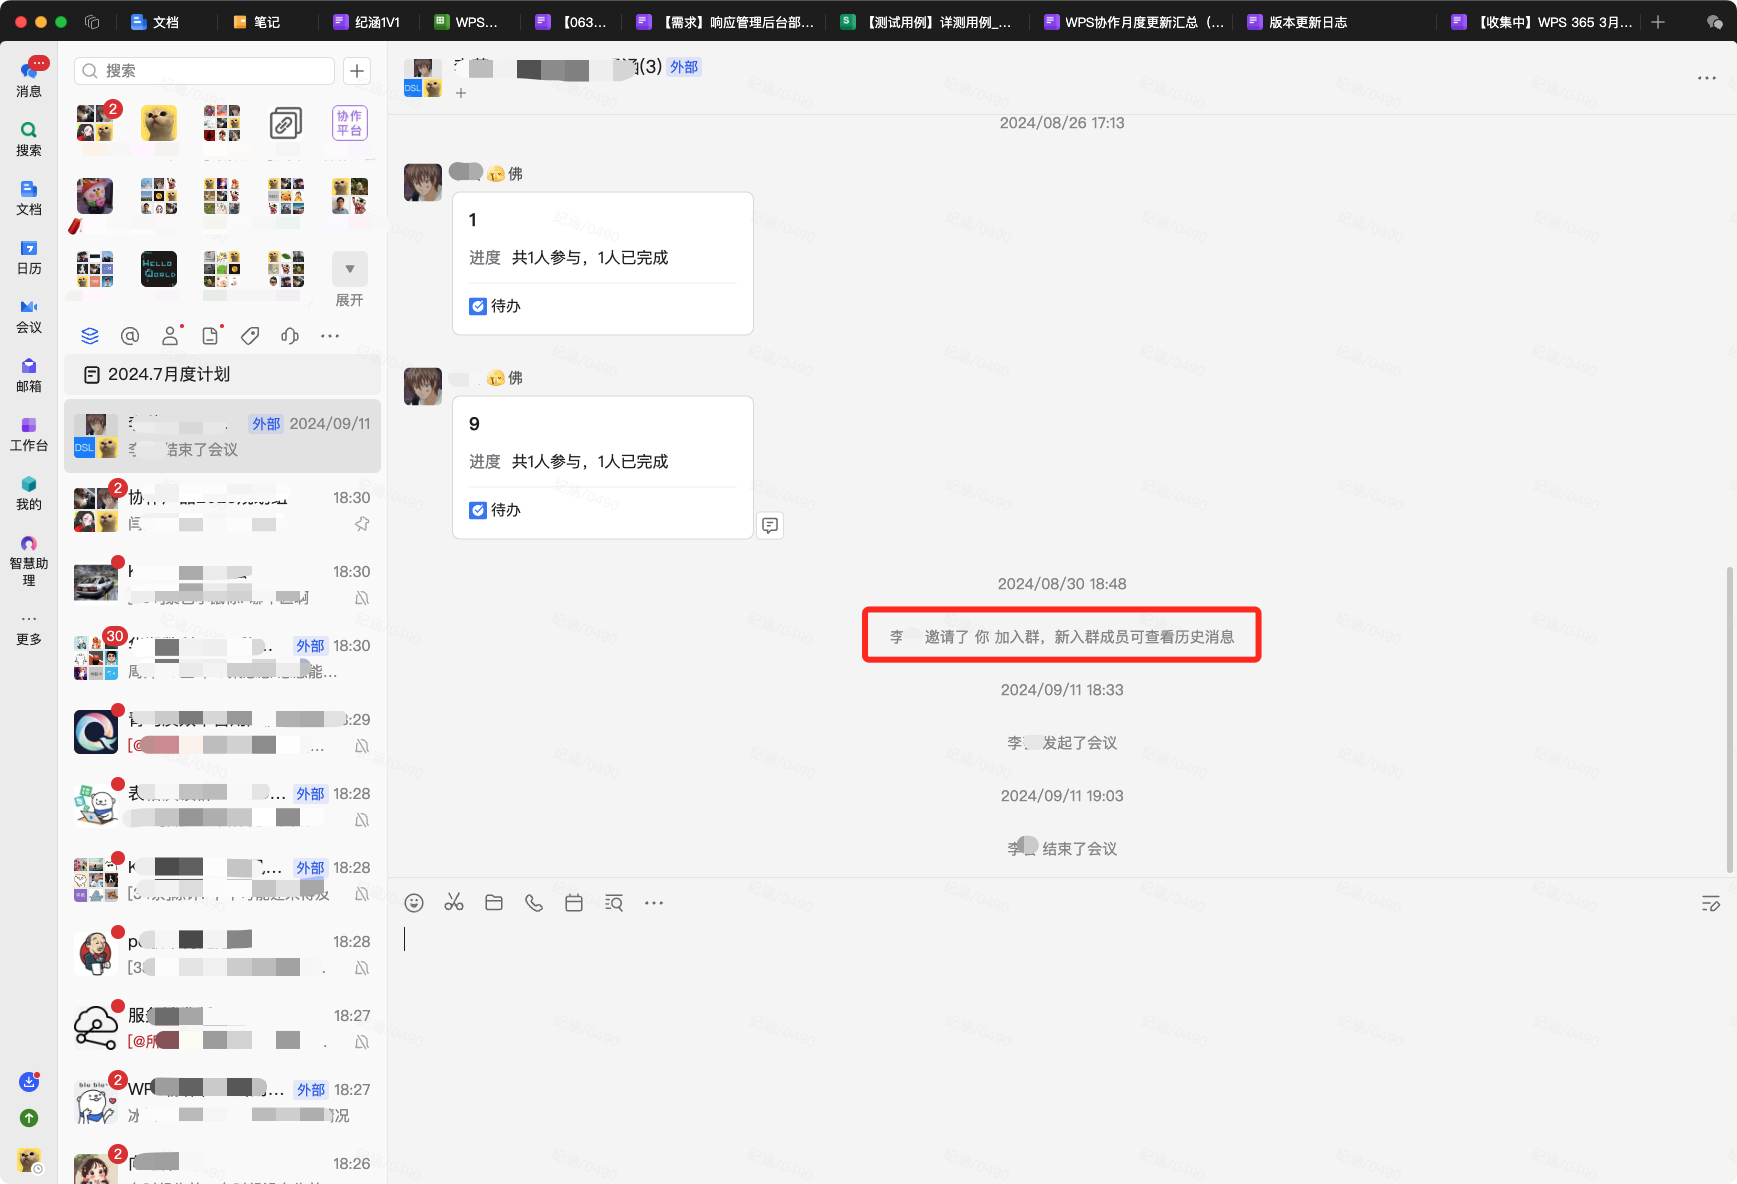Click the new chat plus button
The height and width of the screenshot is (1184, 1737).
357,71
